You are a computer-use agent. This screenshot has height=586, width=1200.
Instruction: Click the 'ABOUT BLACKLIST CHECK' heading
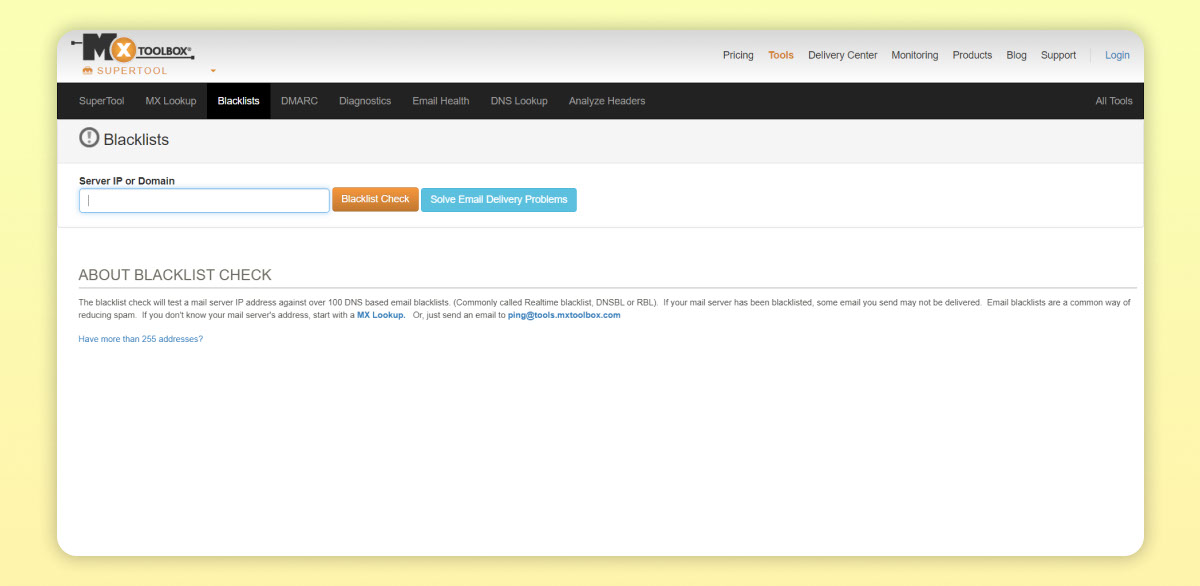coord(175,275)
